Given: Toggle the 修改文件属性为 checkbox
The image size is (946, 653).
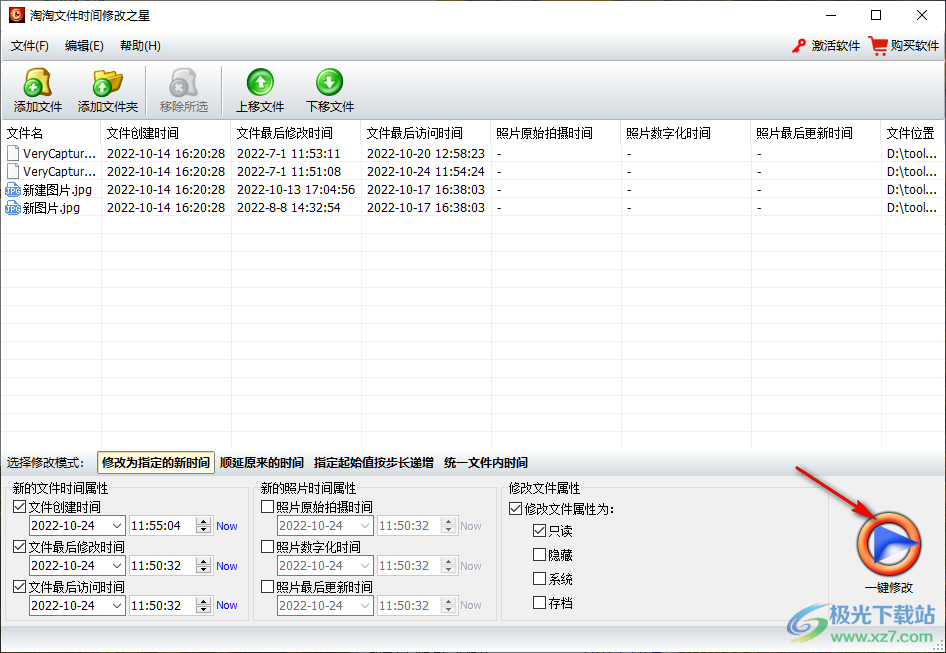Looking at the screenshot, I should tap(515, 509).
